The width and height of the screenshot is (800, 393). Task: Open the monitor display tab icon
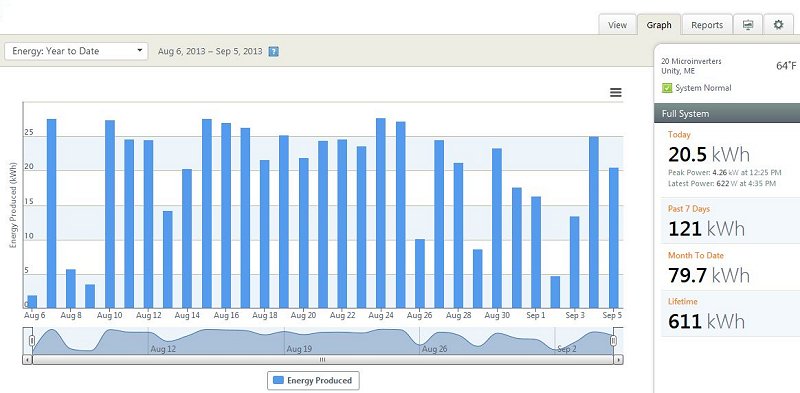tap(748, 24)
